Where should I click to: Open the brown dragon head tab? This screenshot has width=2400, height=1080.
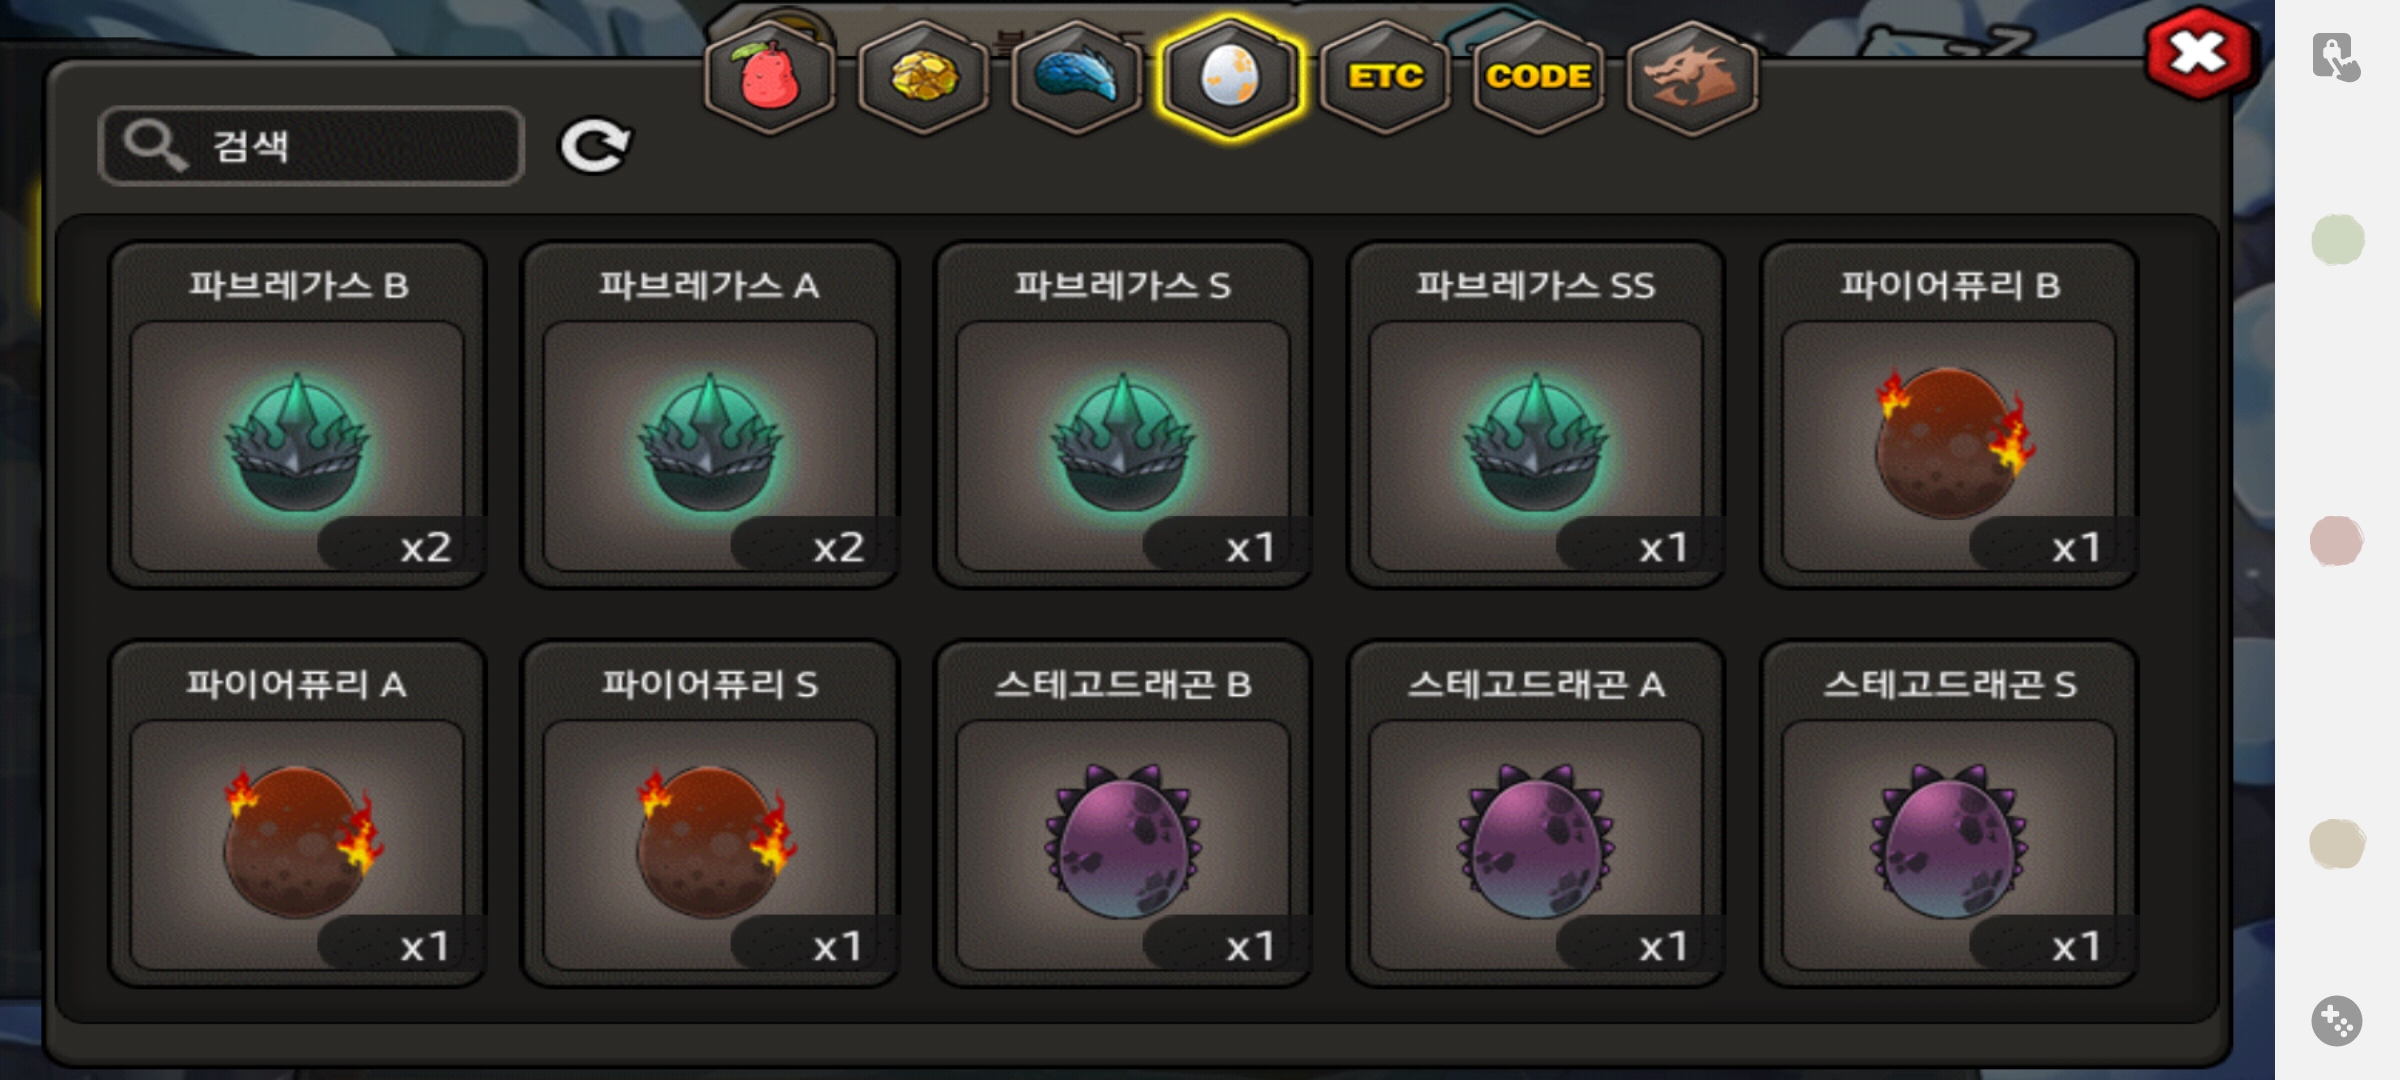click(x=1692, y=77)
